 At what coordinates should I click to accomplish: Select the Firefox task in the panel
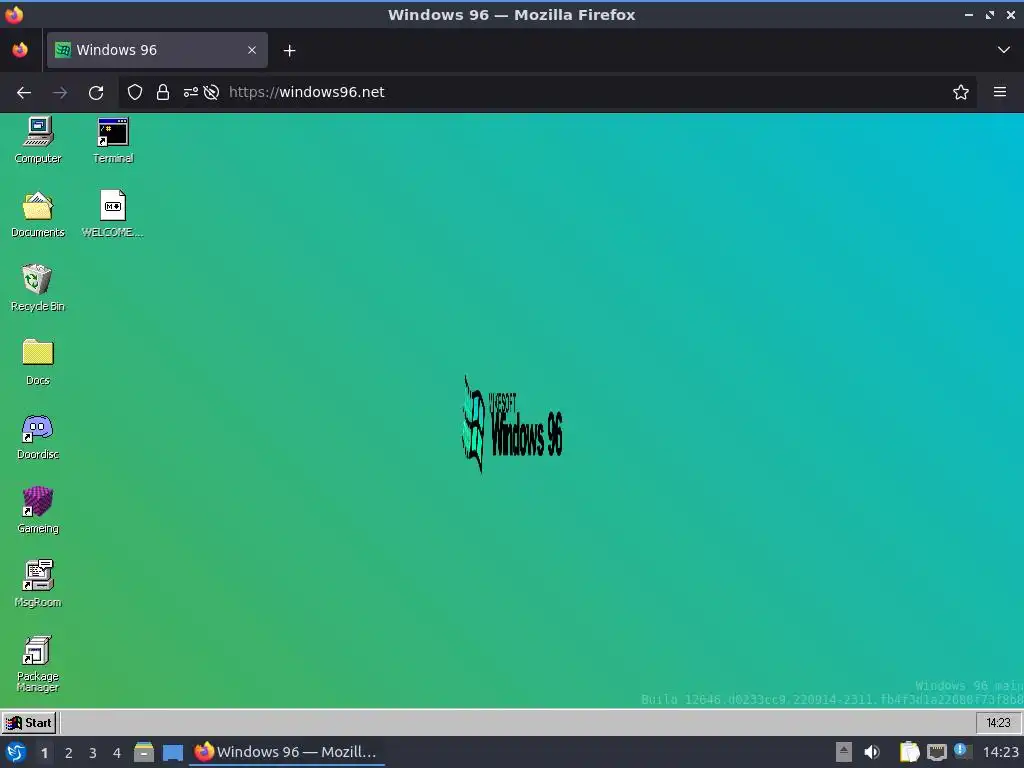click(287, 752)
